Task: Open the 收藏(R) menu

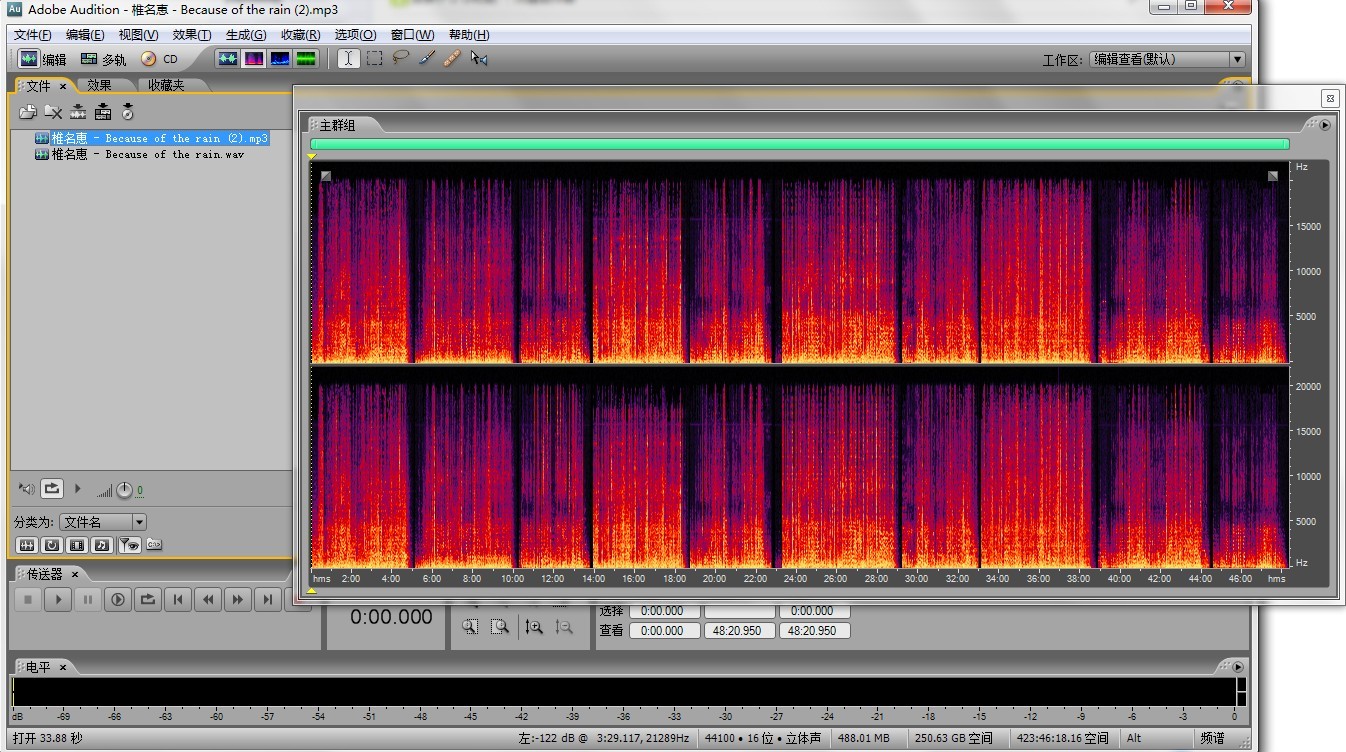Action: [301, 35]
